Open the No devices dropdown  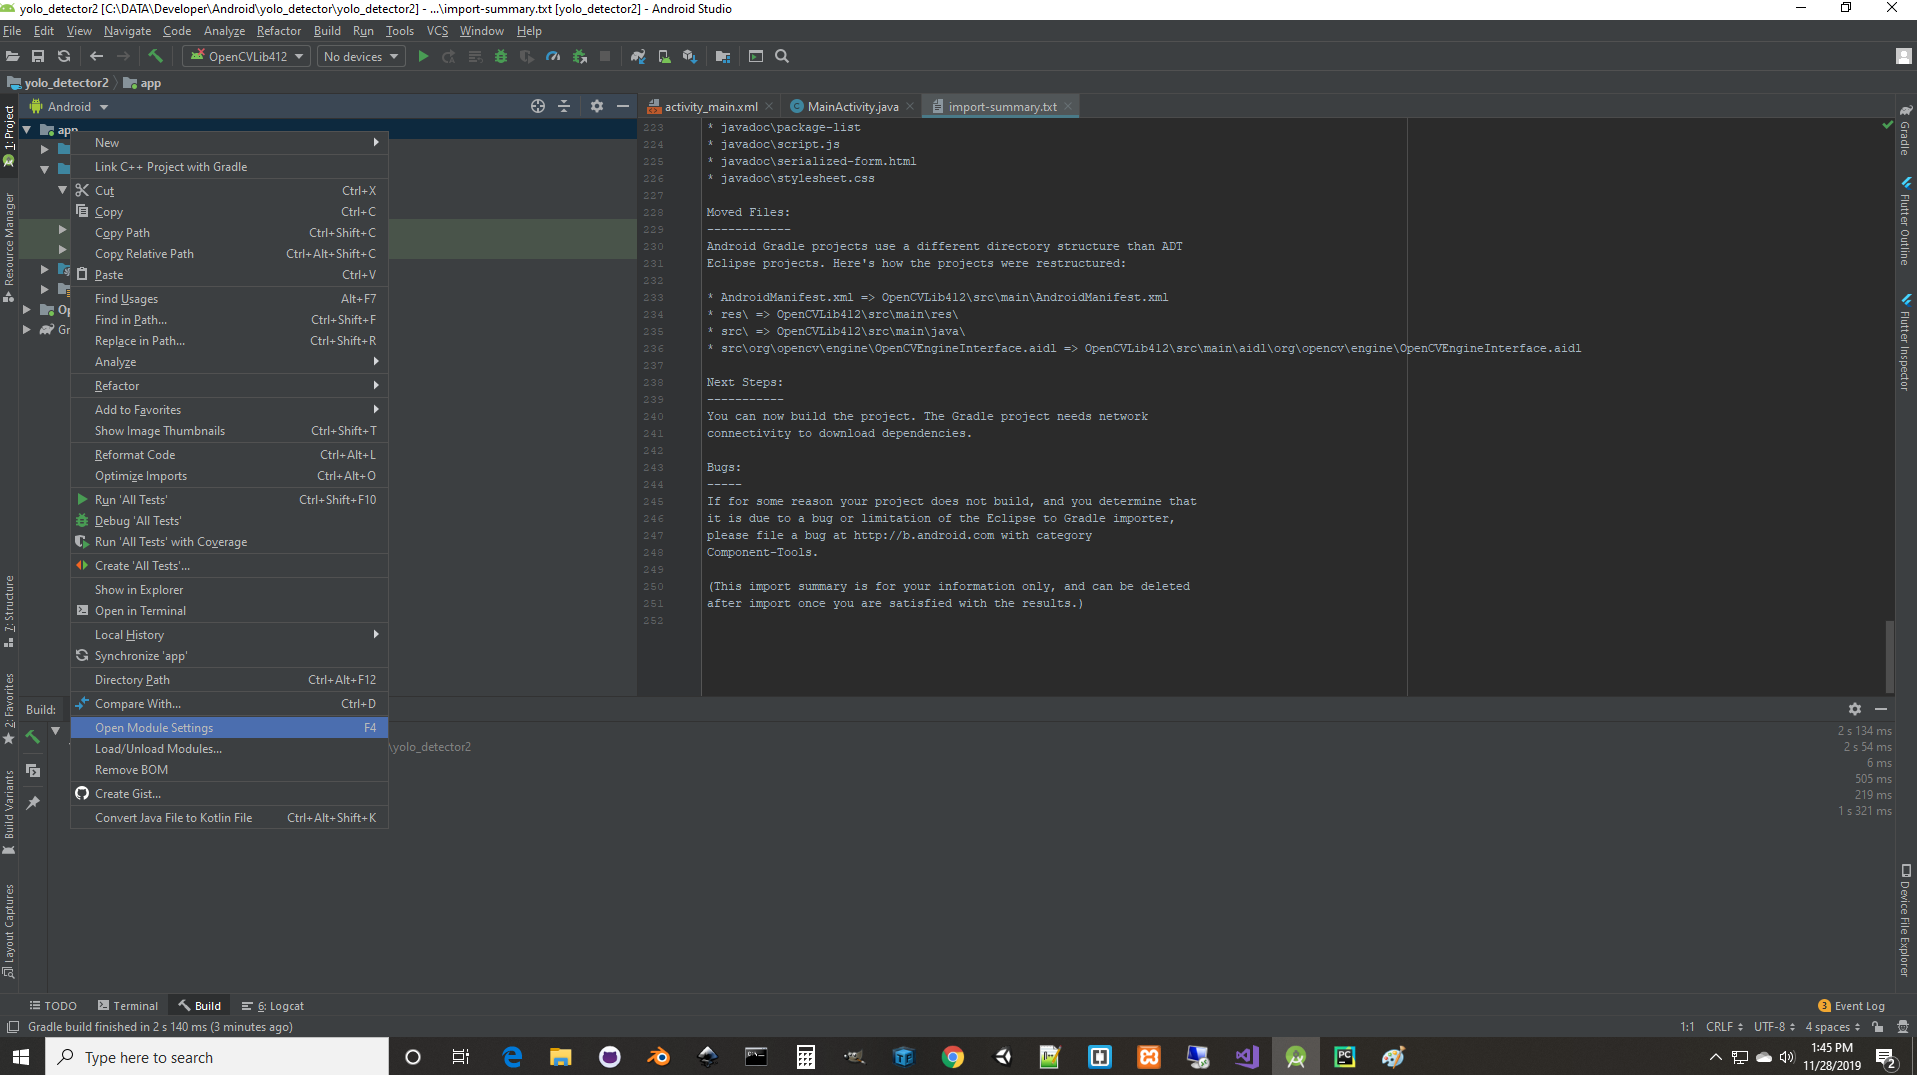point(361,57)
